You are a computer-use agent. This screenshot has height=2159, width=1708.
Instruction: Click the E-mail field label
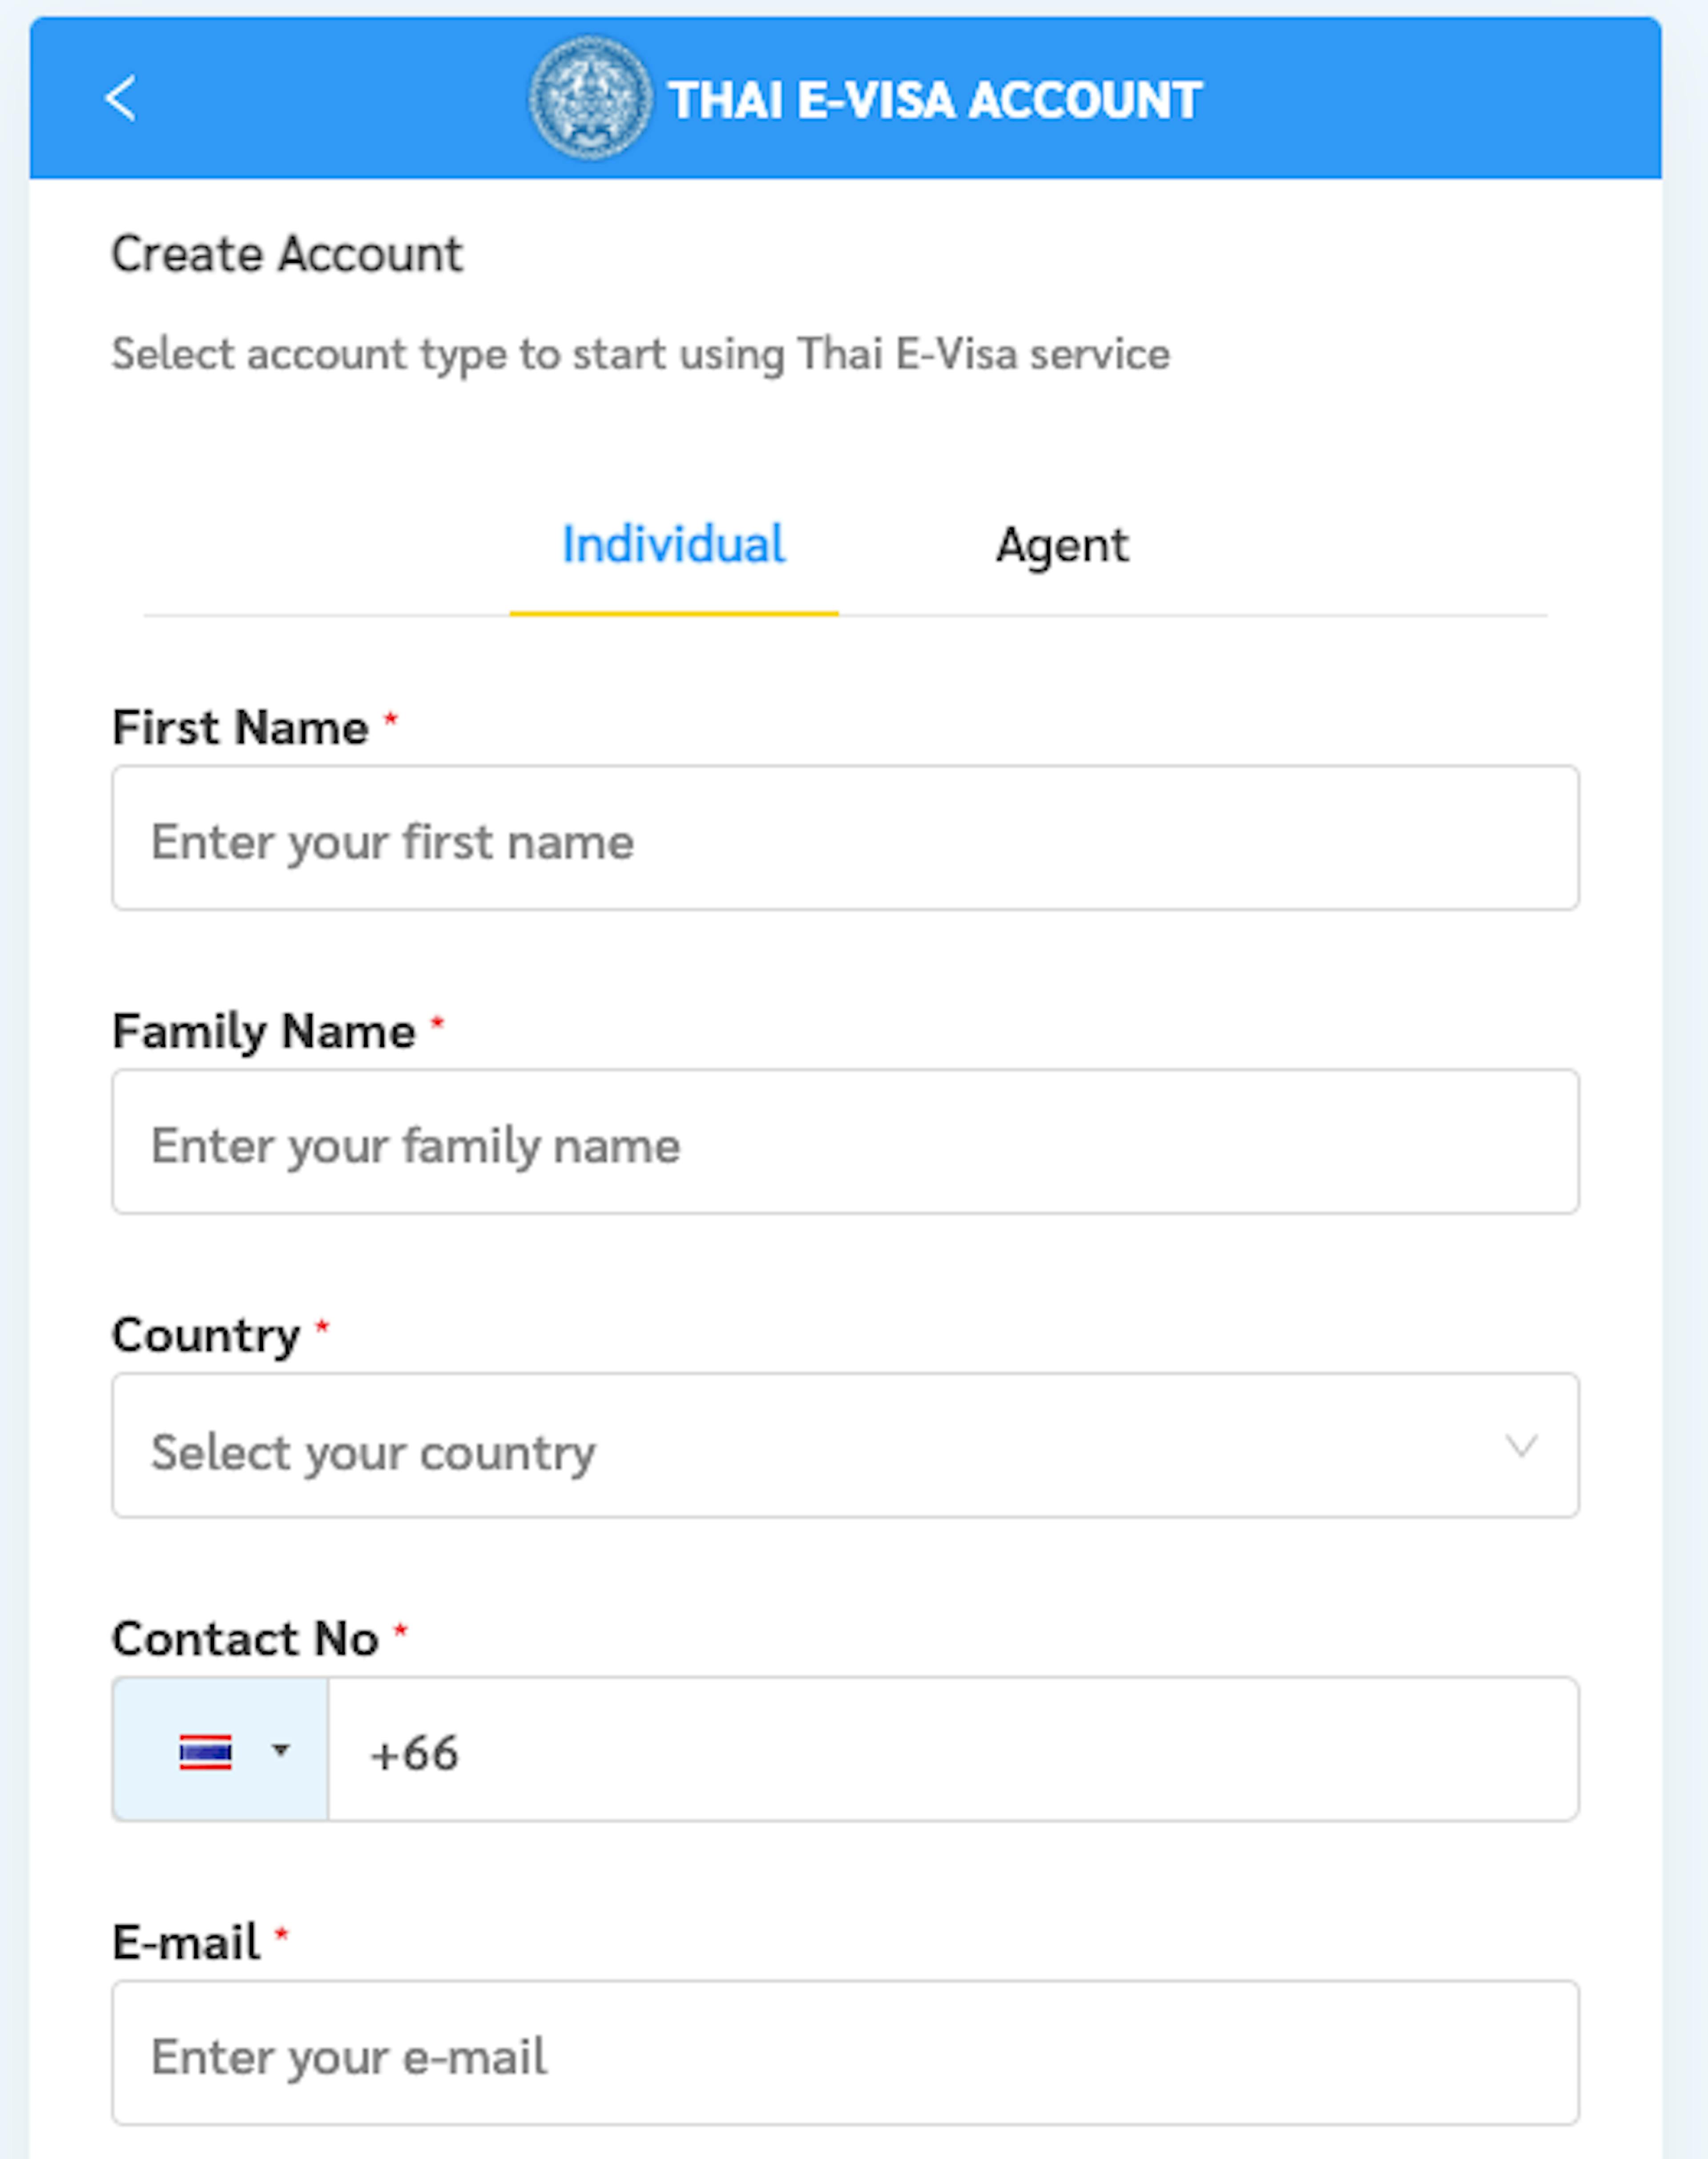pyautogui.click(x=186, y=1943)
